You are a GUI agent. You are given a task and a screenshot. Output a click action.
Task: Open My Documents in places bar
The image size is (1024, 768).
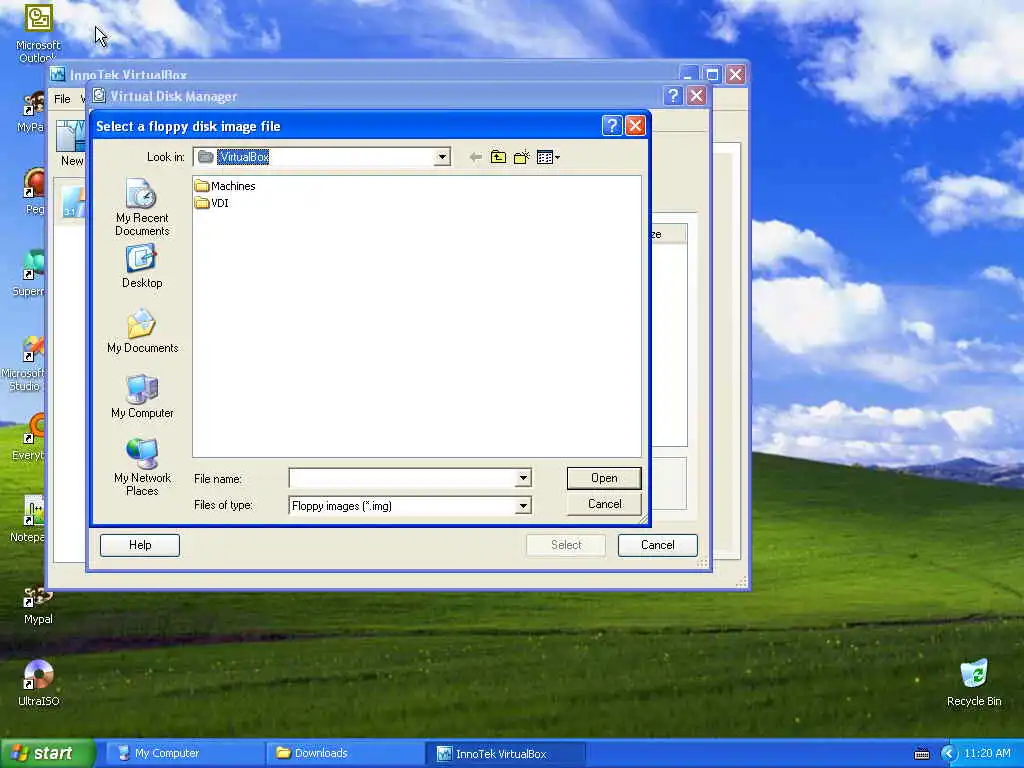(x=142, y=332)
